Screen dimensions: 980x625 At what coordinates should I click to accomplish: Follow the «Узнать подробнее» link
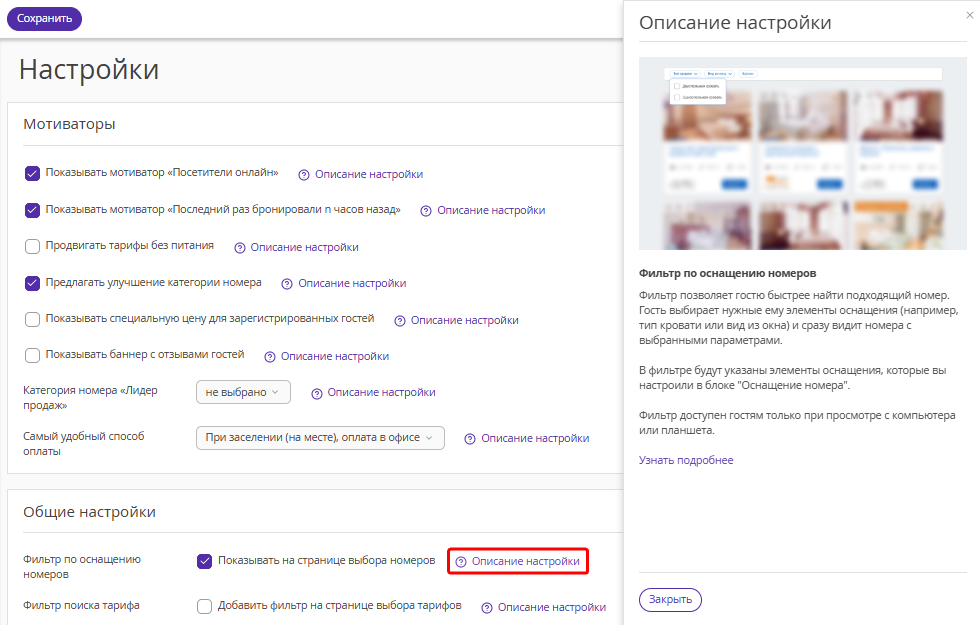click(686, 460)
